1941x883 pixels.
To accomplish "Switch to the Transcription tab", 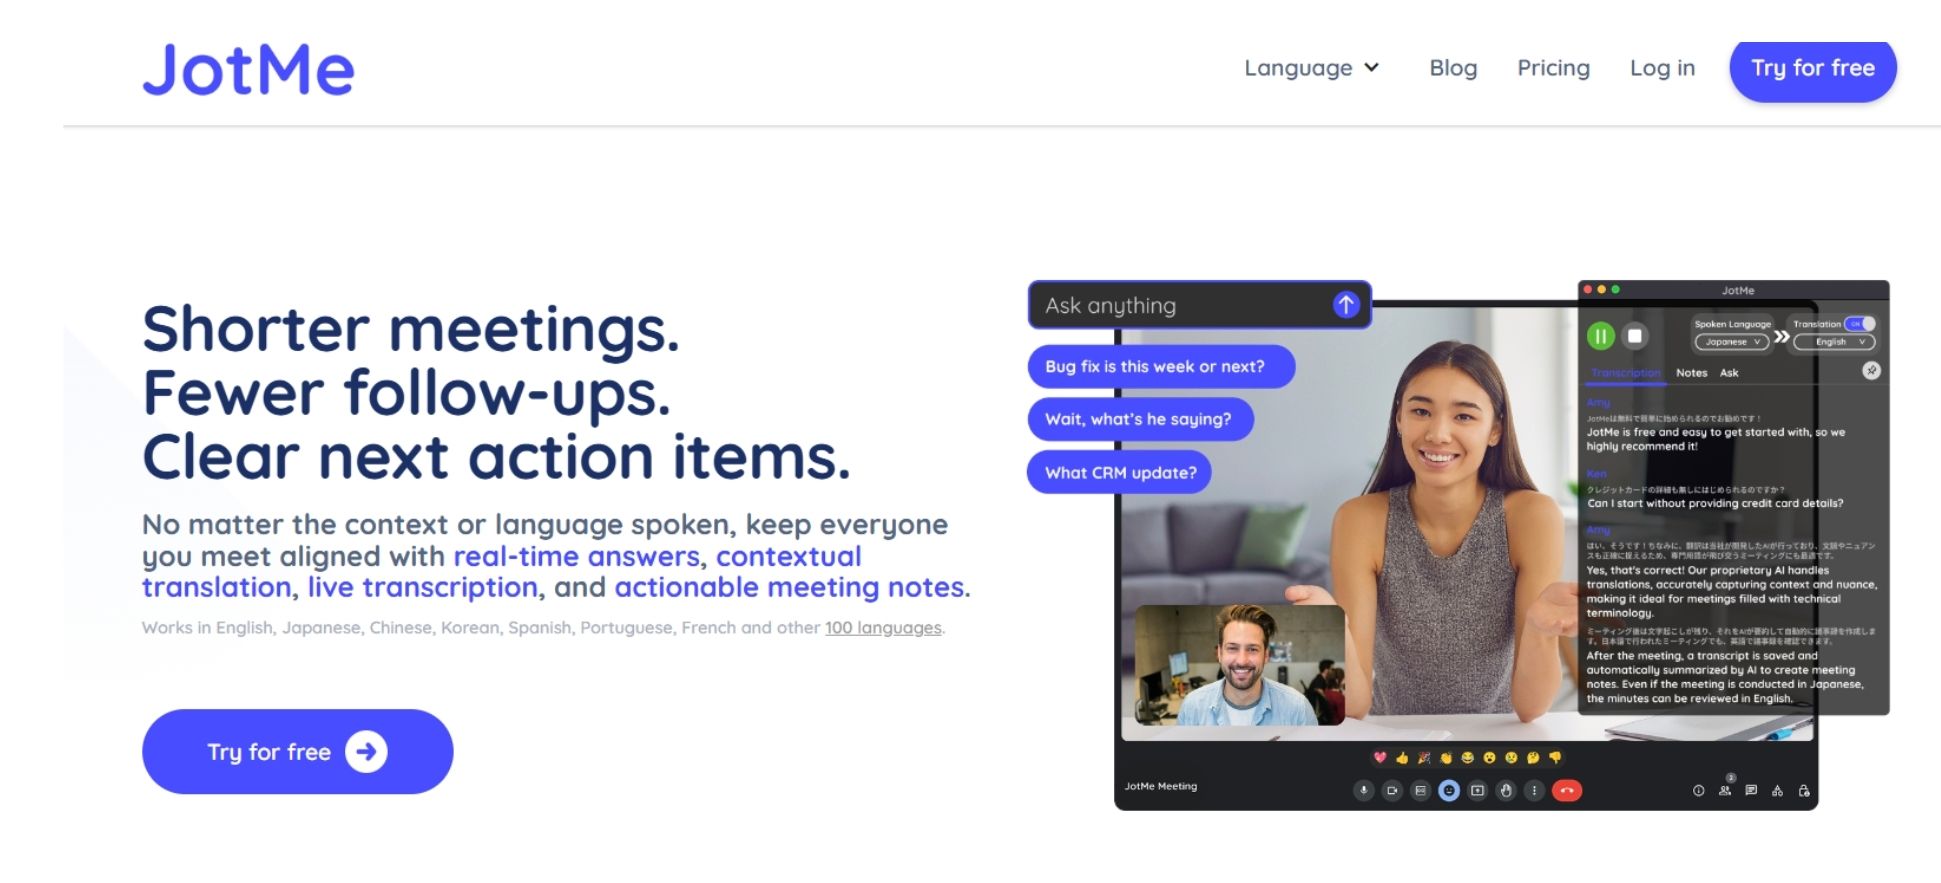I will click(1626, 373).
